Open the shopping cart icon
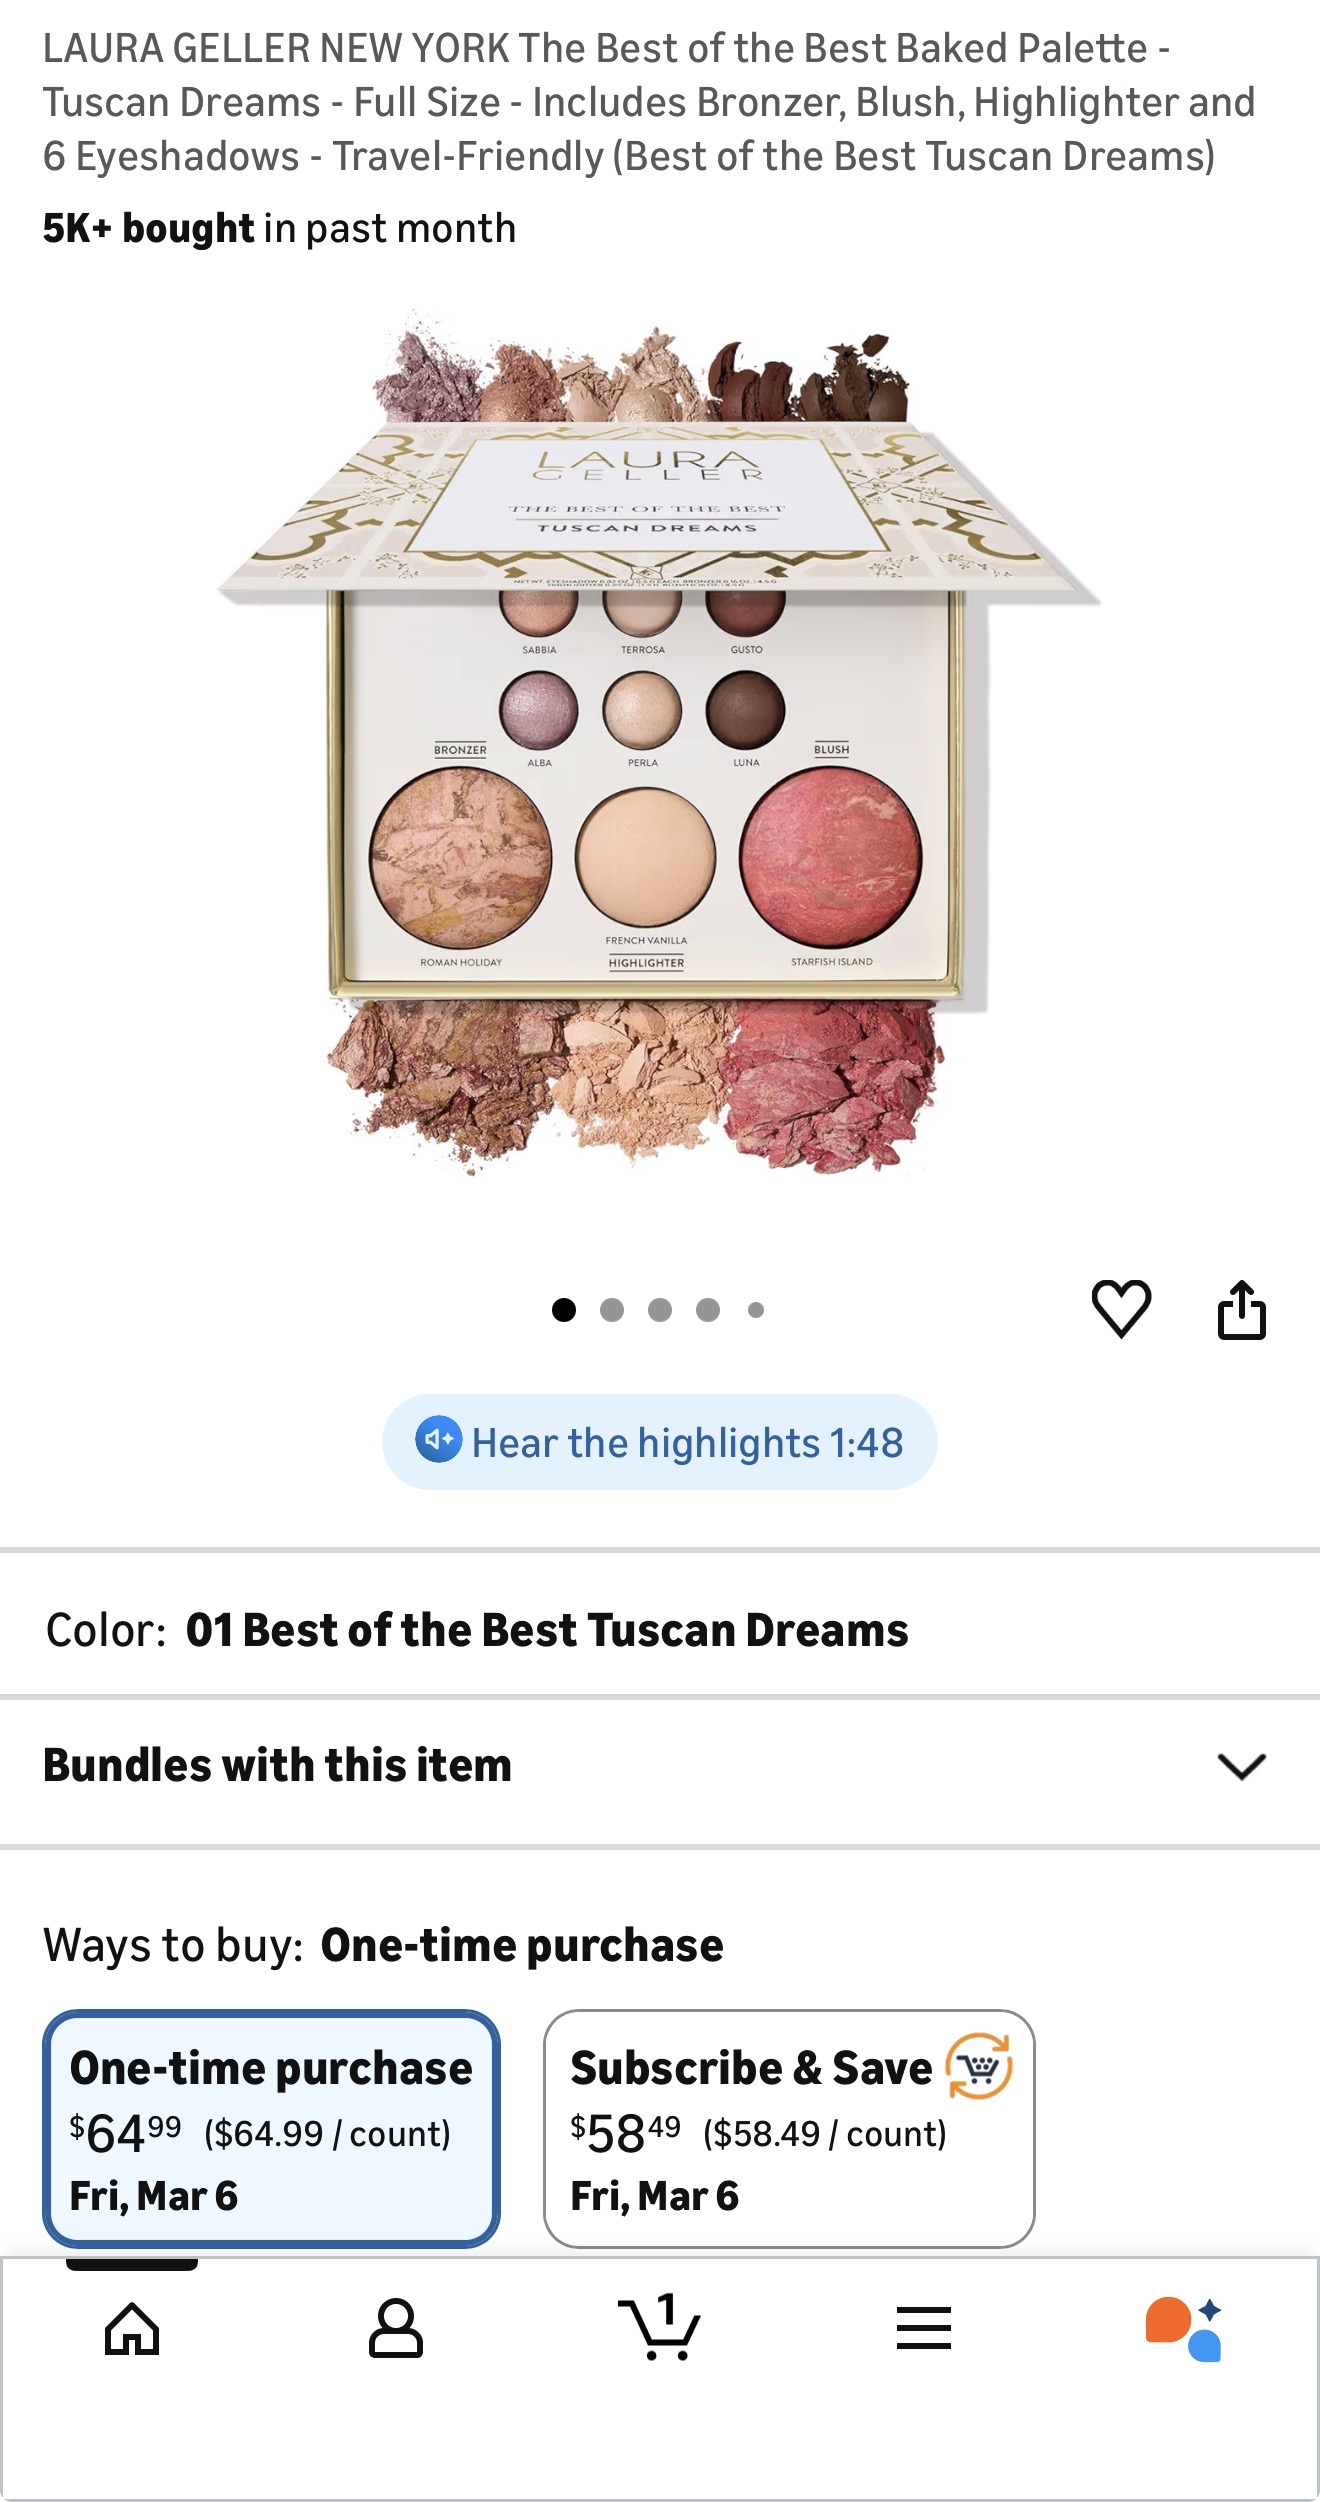1320x2502 pixels. pyautogui.click(x=659, y=2326)
